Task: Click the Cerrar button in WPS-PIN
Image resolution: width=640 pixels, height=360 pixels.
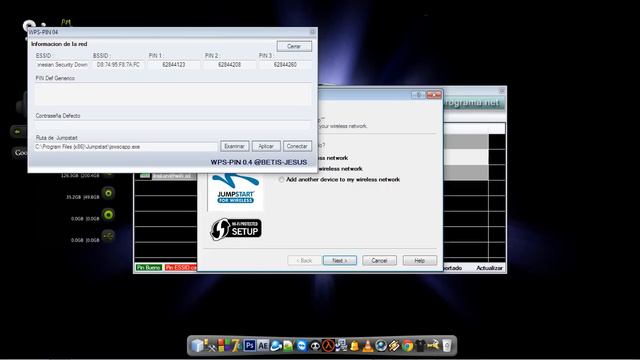Action: pos(294,46)
